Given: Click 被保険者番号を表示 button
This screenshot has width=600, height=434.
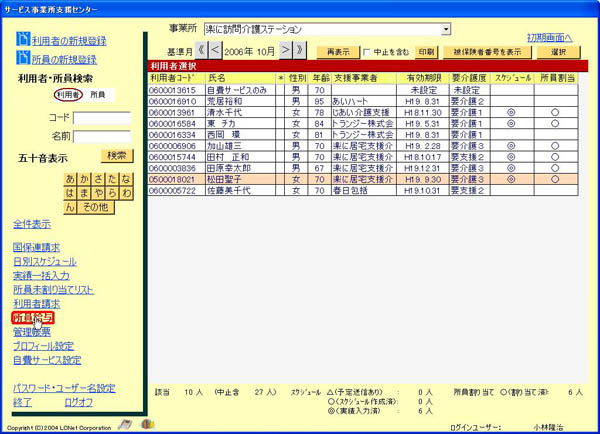Looking at the screenshot, I should coord(487,52).
